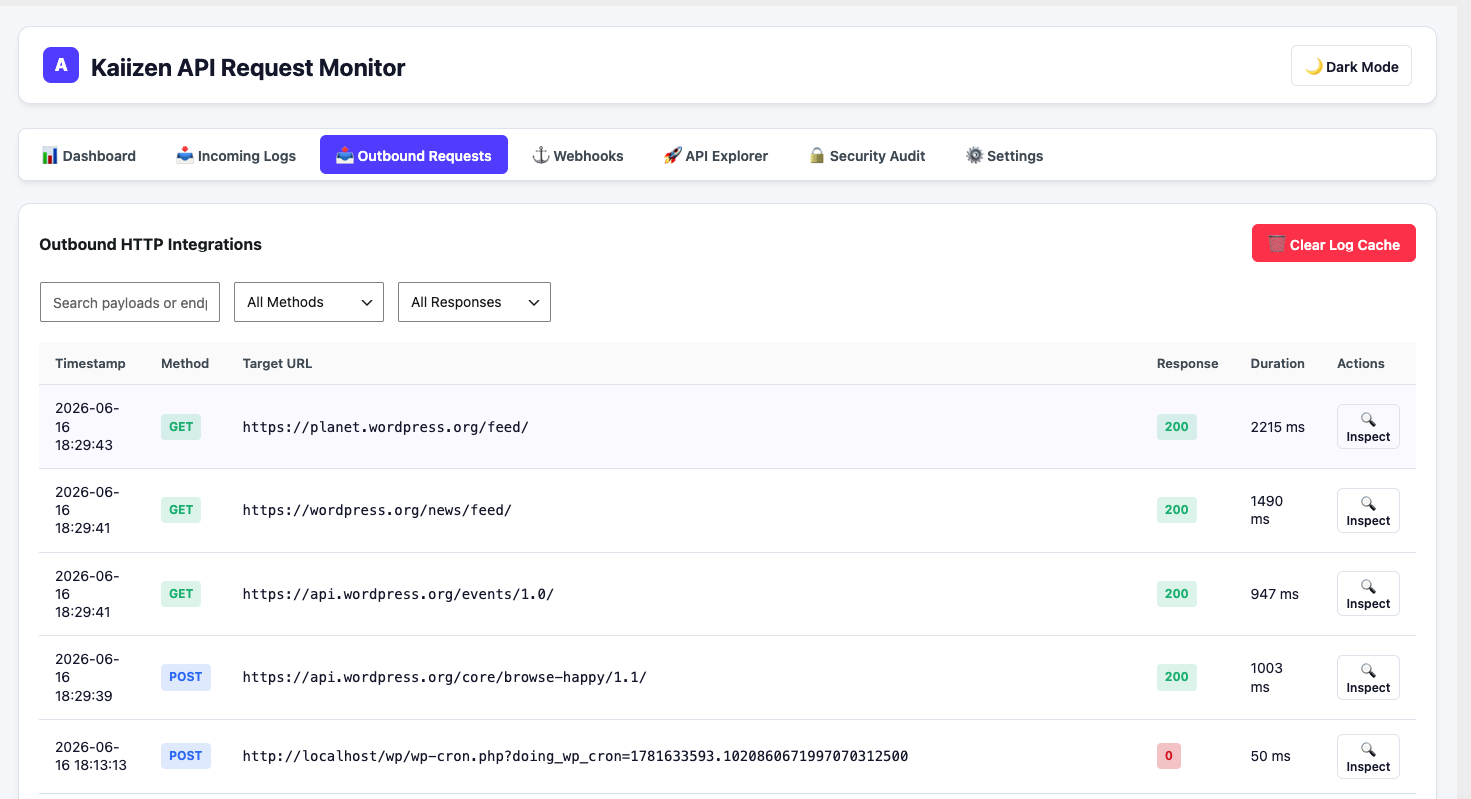This screenshot has height=799, width=1471.
Task: Switch to the Dashboard tab
Action: tap(89, 155)
